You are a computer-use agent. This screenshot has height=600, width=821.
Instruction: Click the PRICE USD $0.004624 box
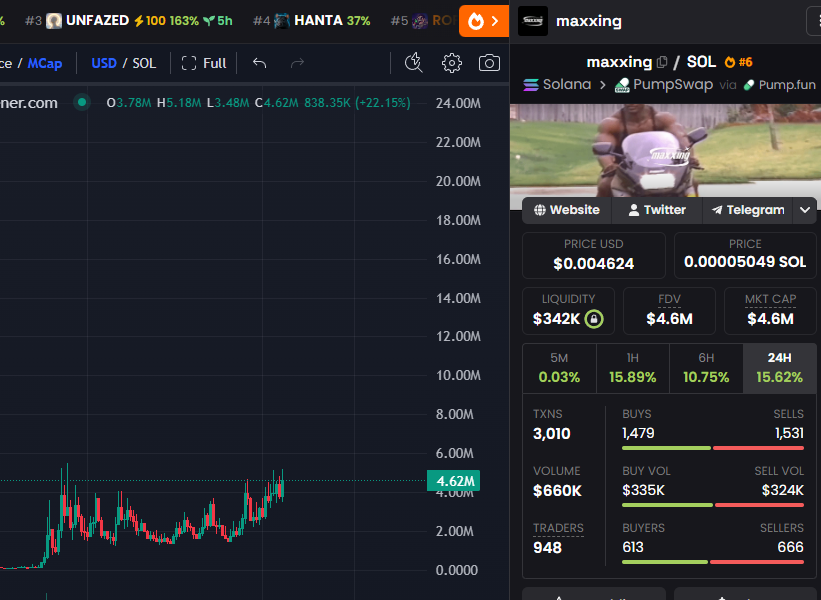coord(594,255)
